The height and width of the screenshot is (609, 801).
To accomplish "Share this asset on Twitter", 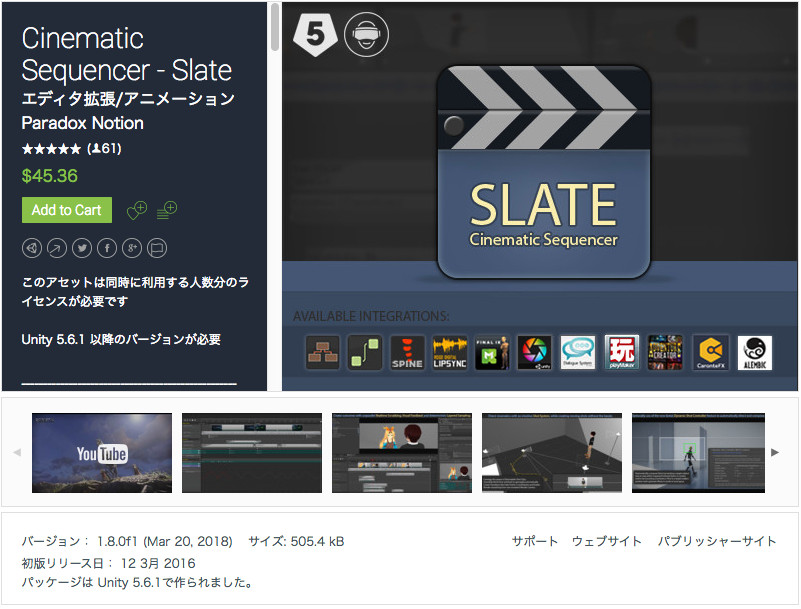I will point(82,248).
